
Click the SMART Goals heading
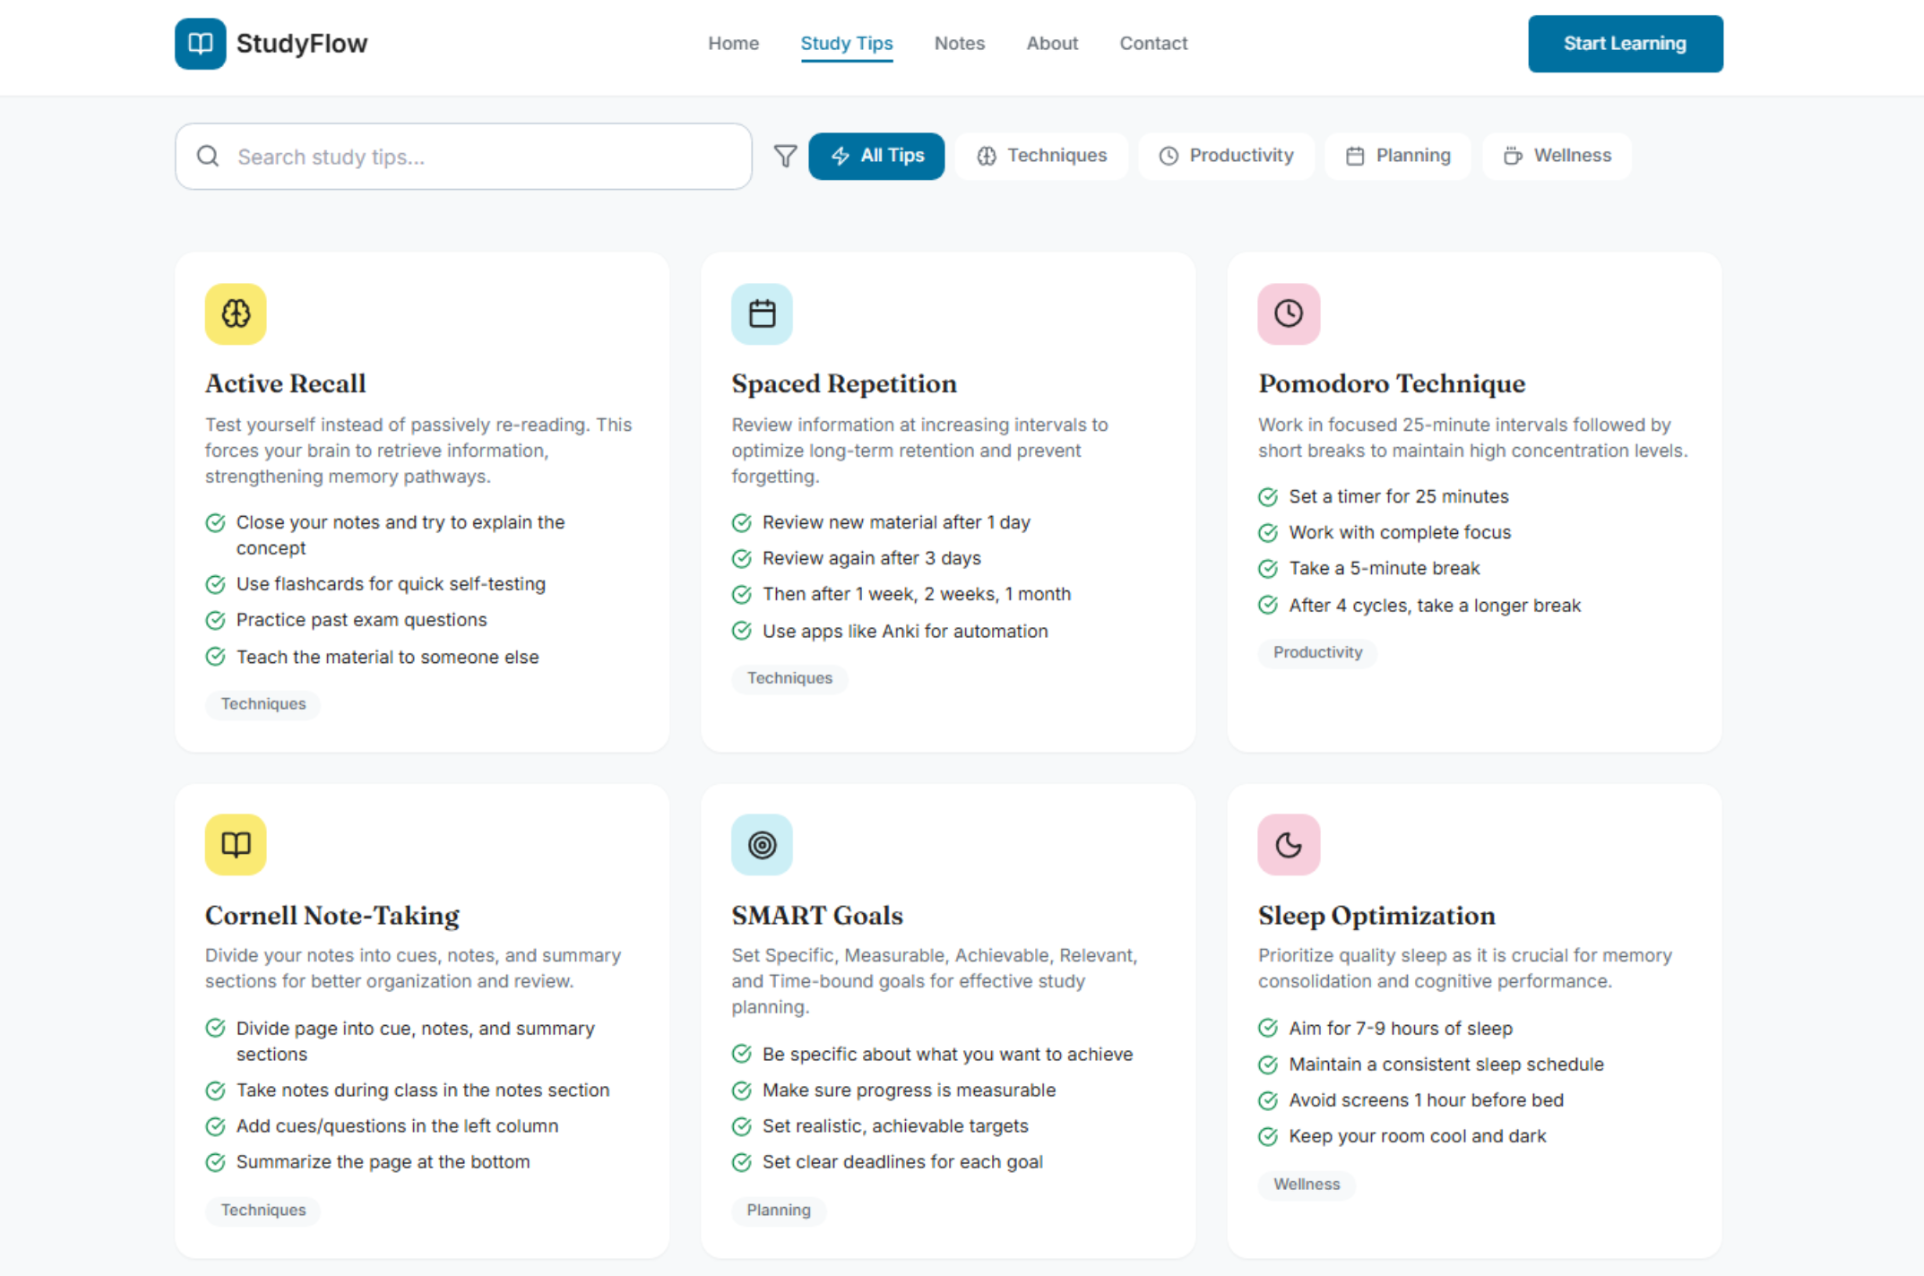[x=817, y=915]
